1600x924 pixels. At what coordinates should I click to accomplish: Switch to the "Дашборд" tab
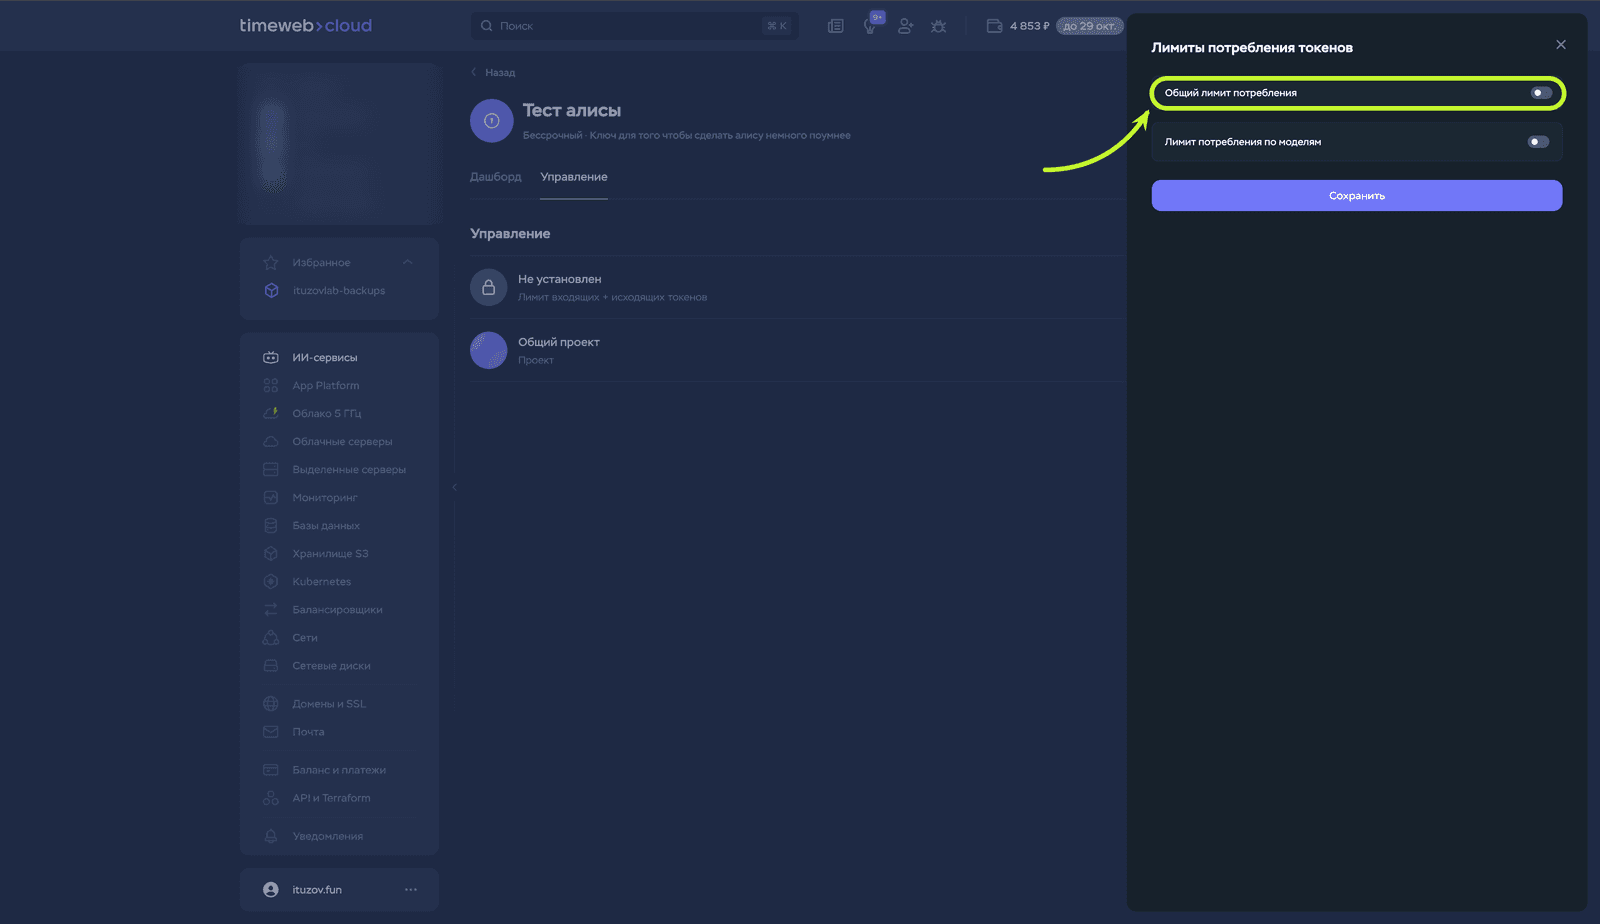[496, 177]
